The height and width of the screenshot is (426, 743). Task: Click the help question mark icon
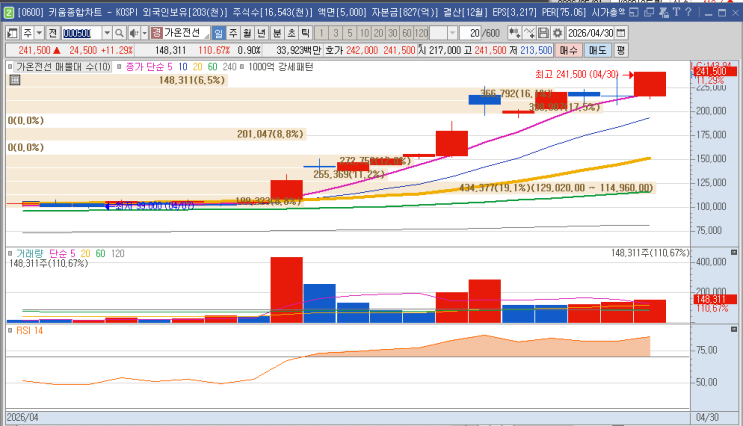(x=689, y=12)
